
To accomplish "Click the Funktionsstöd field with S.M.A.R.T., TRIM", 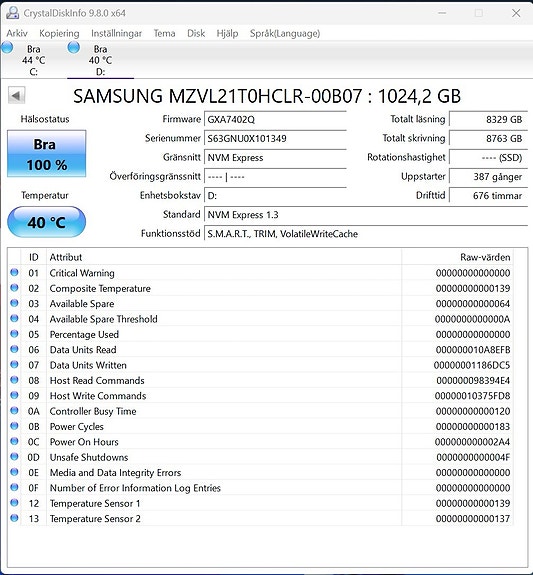I will pyautogui.click(x=366, y=234).
